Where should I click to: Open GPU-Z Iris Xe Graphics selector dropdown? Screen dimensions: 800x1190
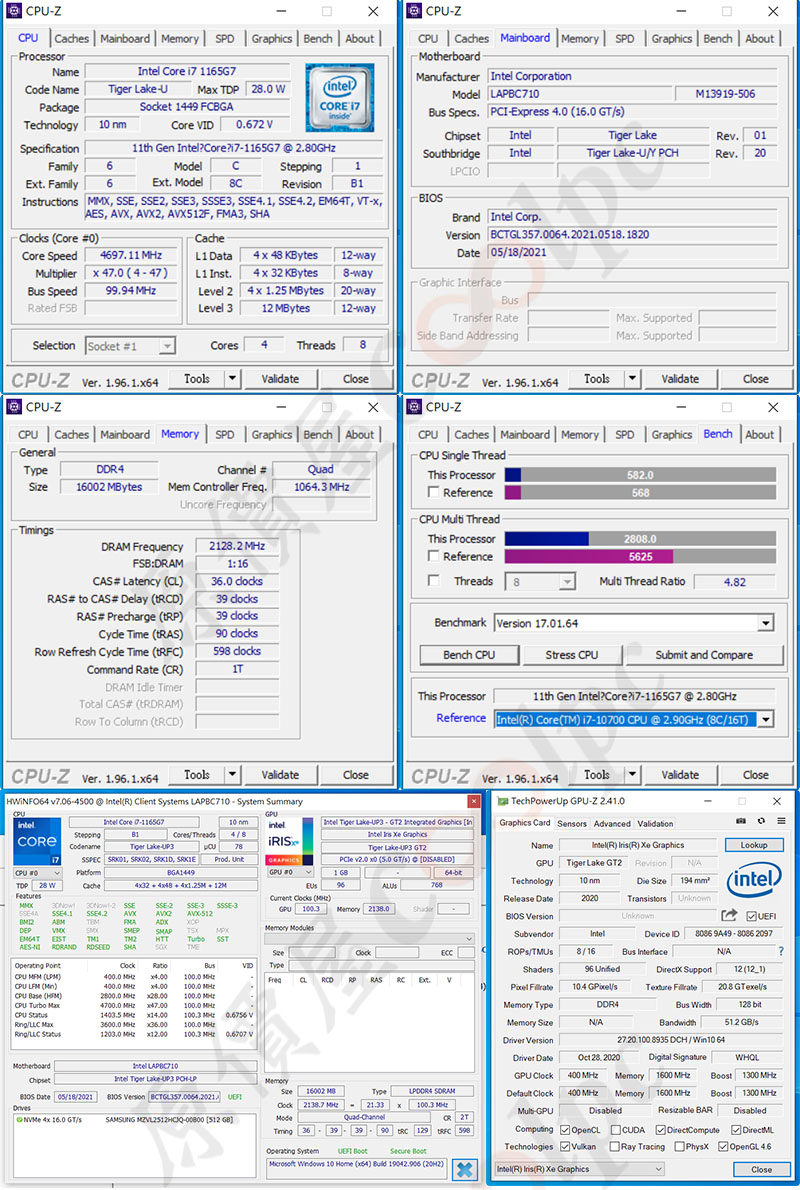click(579, 1170)
